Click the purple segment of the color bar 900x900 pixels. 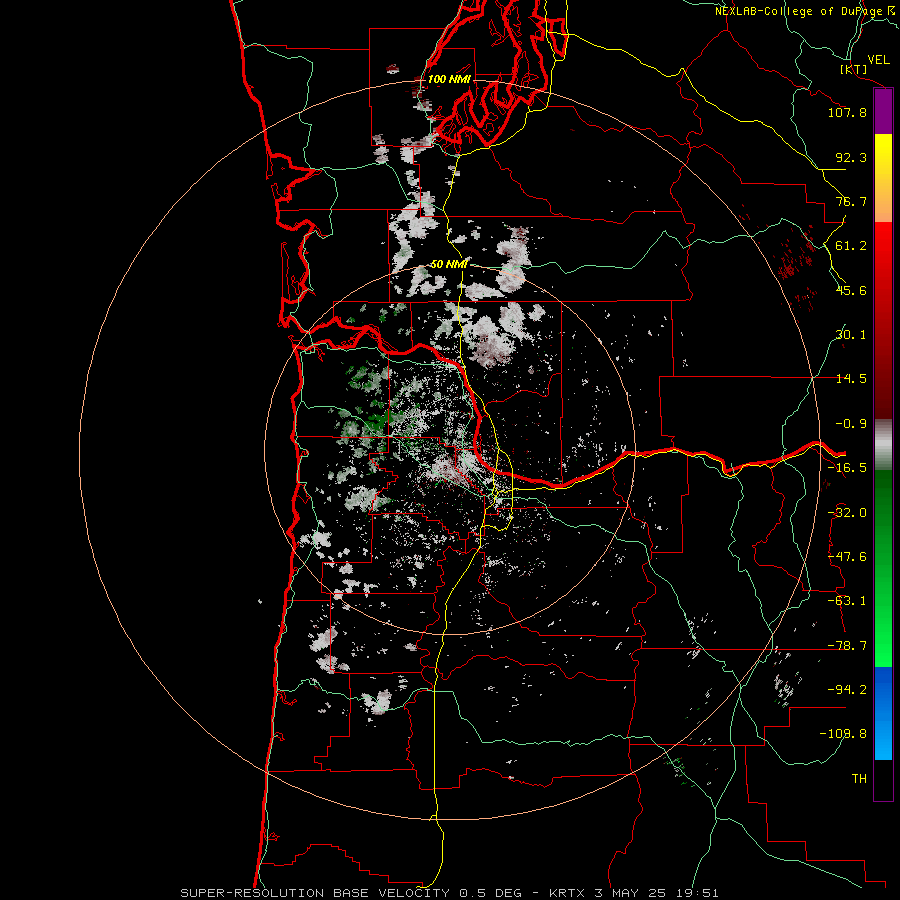[883, 111]
